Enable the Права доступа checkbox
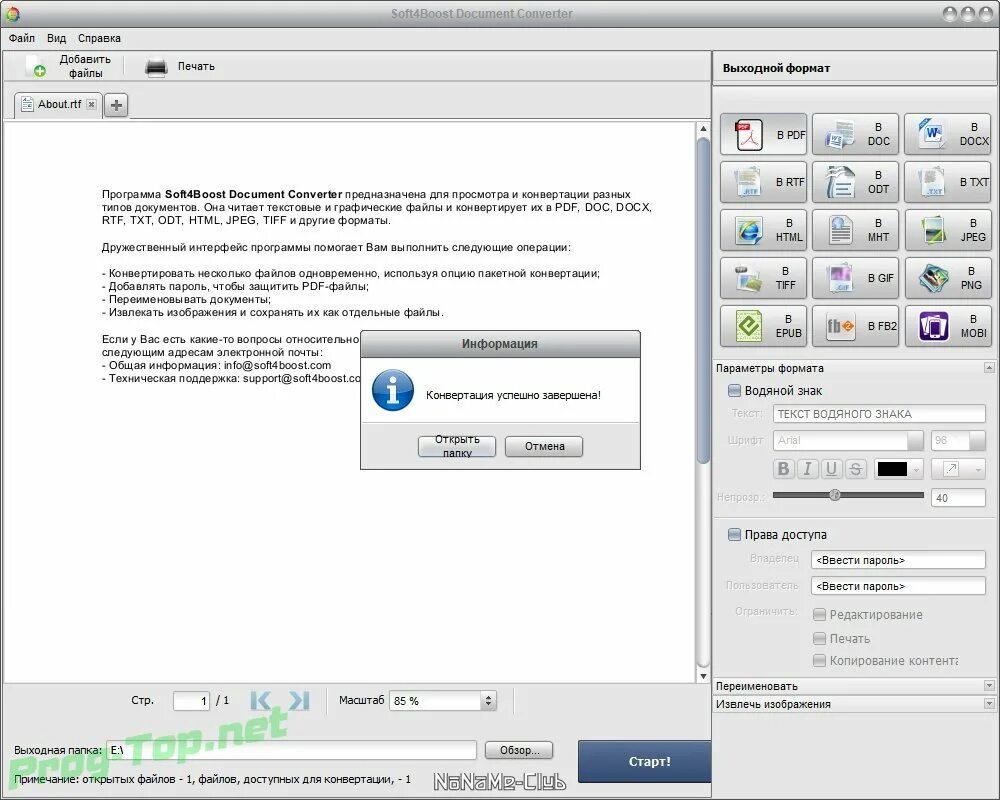 point(734,535)
